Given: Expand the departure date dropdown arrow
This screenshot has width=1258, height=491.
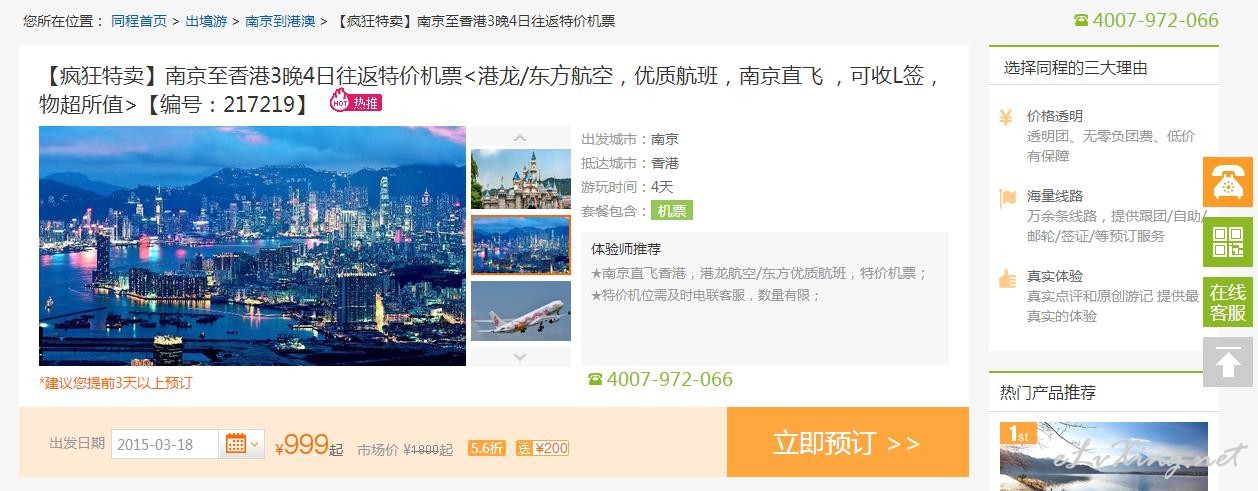Looking at the screenshot, I should click(x=255, y=443).
